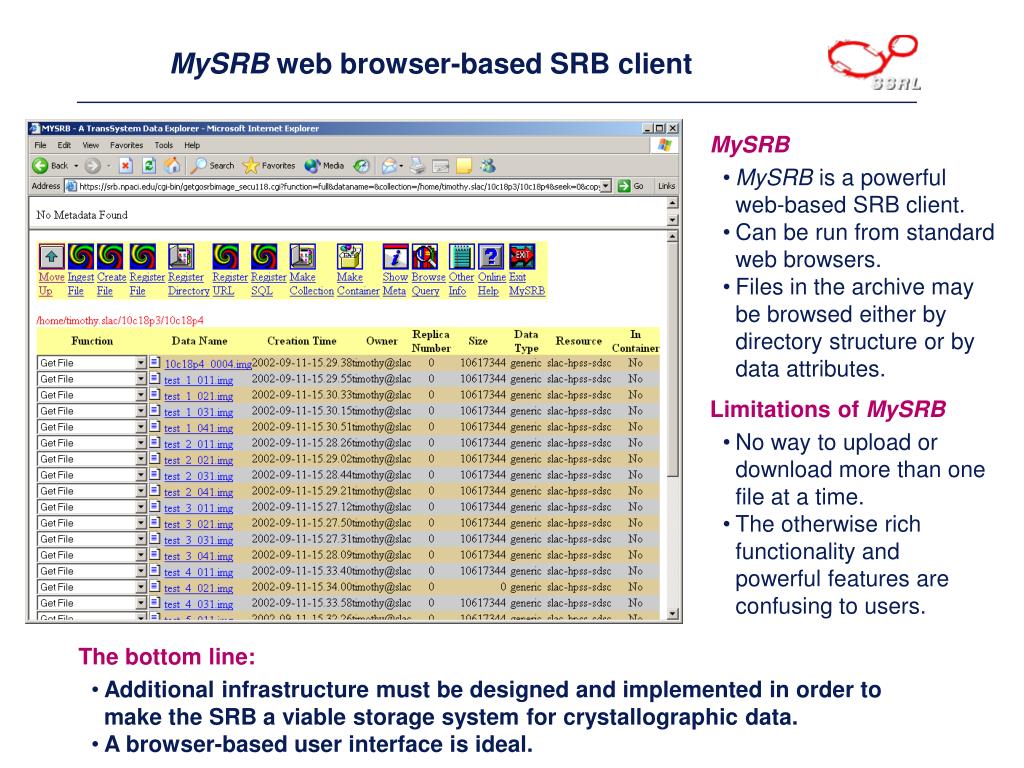The image size is (1024, 768).
Task: Open the View menu
Action: point(91,145)
